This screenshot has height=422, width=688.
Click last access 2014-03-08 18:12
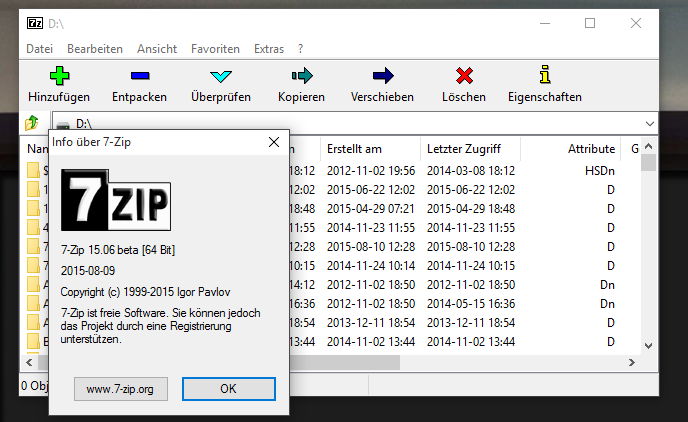471,171
